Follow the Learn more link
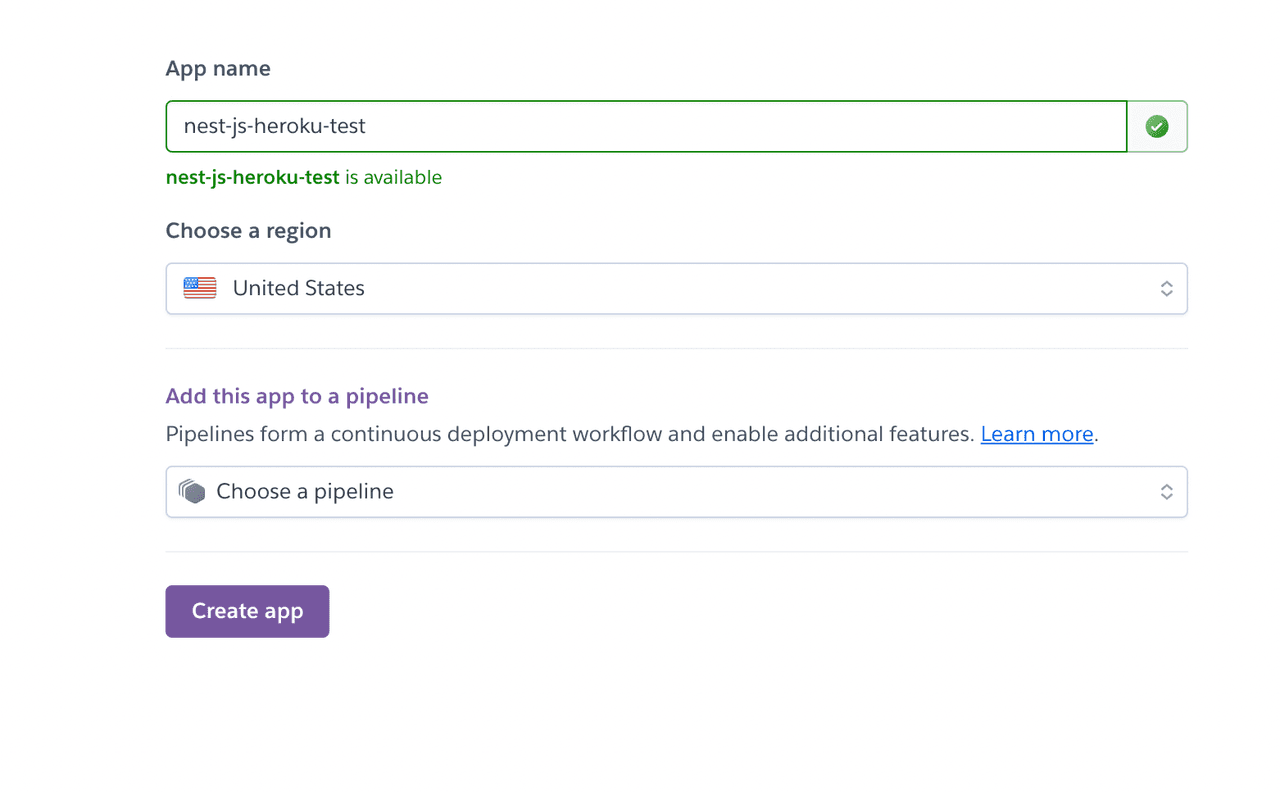The image size is (1280, 792). coord(1036,434)
